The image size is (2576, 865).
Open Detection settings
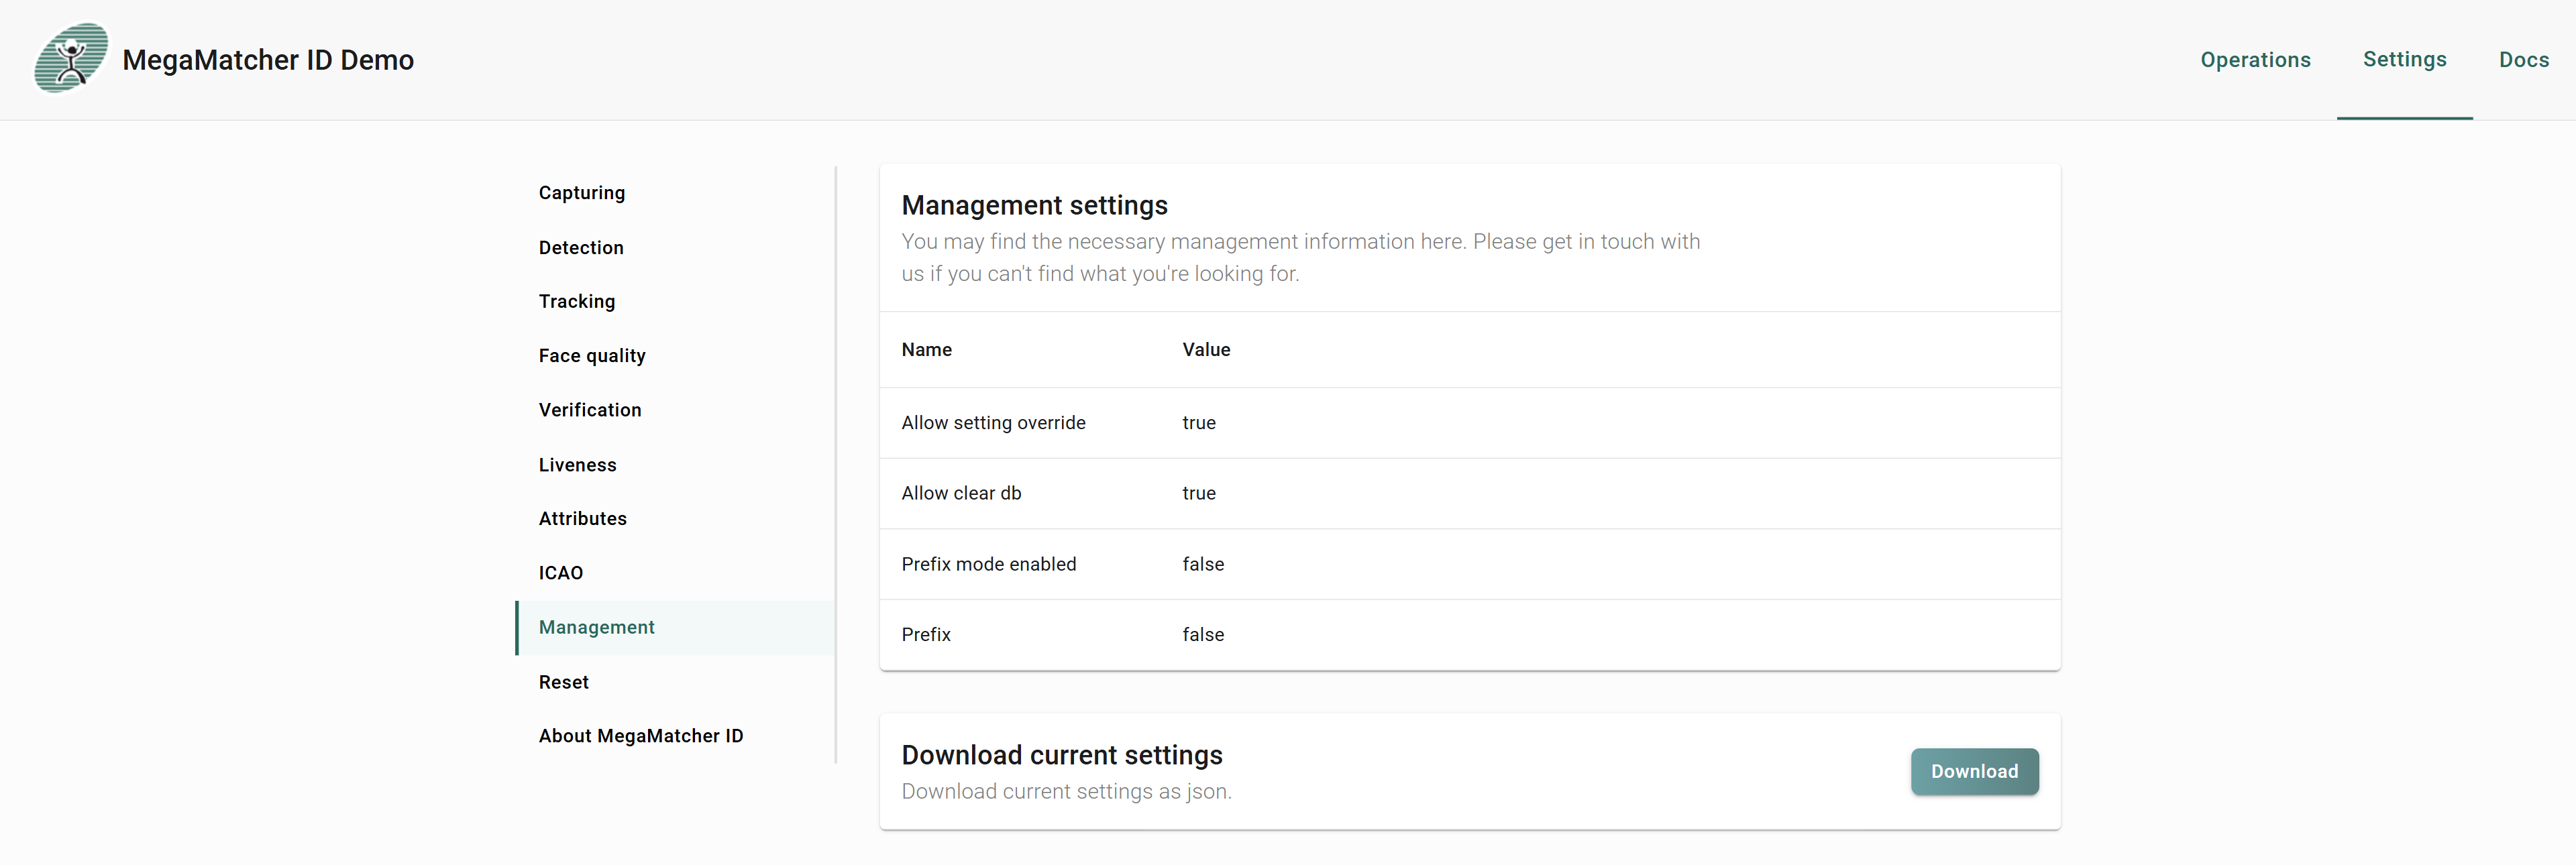point(676,247)
